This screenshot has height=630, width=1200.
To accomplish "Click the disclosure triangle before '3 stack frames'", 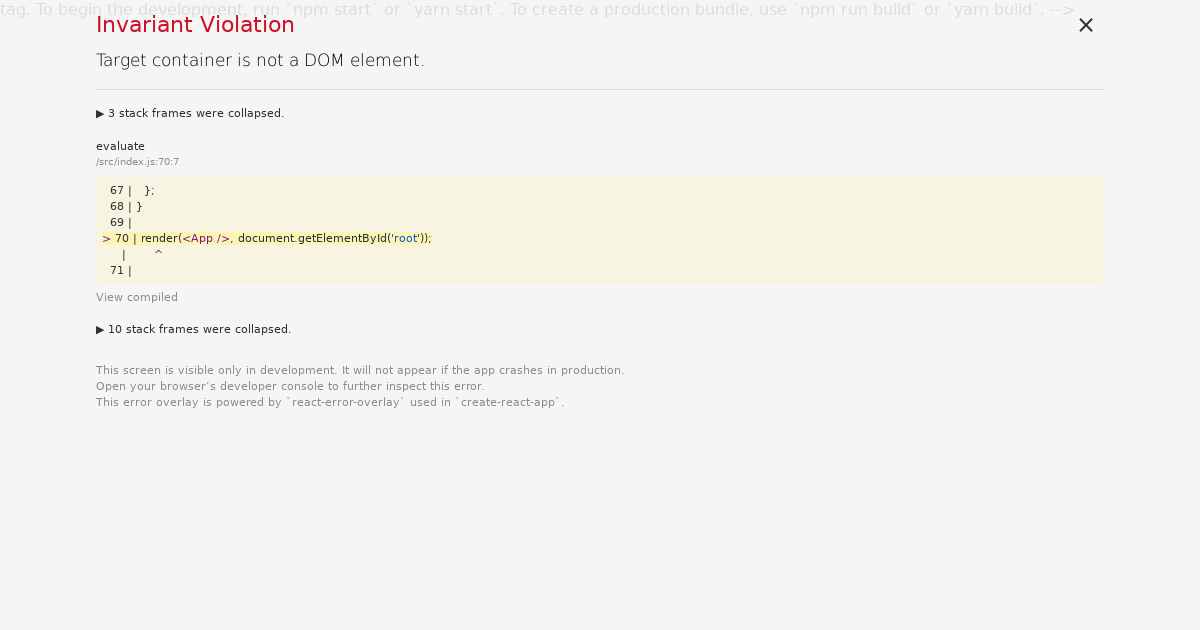I will 100,113.
